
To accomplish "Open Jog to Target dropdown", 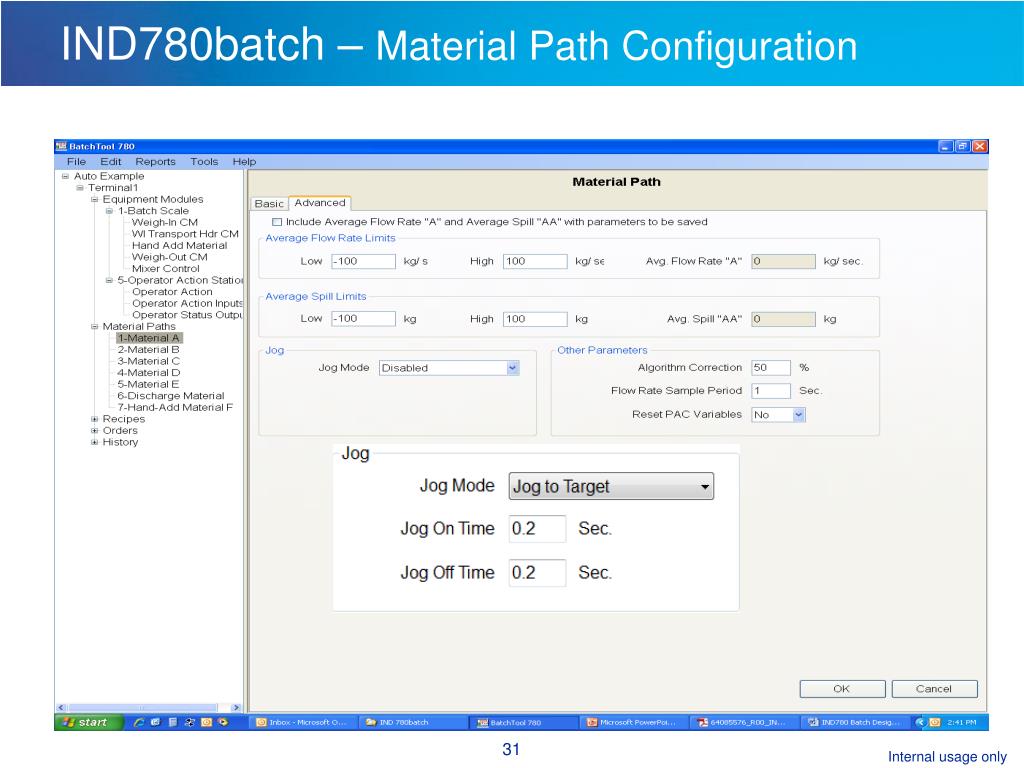I will [611, 487].
